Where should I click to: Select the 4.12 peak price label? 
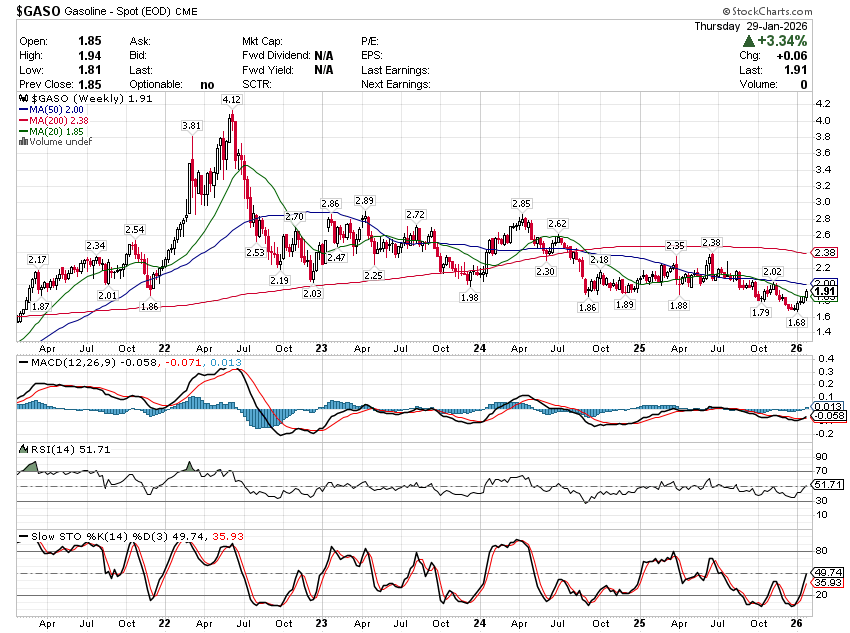(x=231, y=100)
